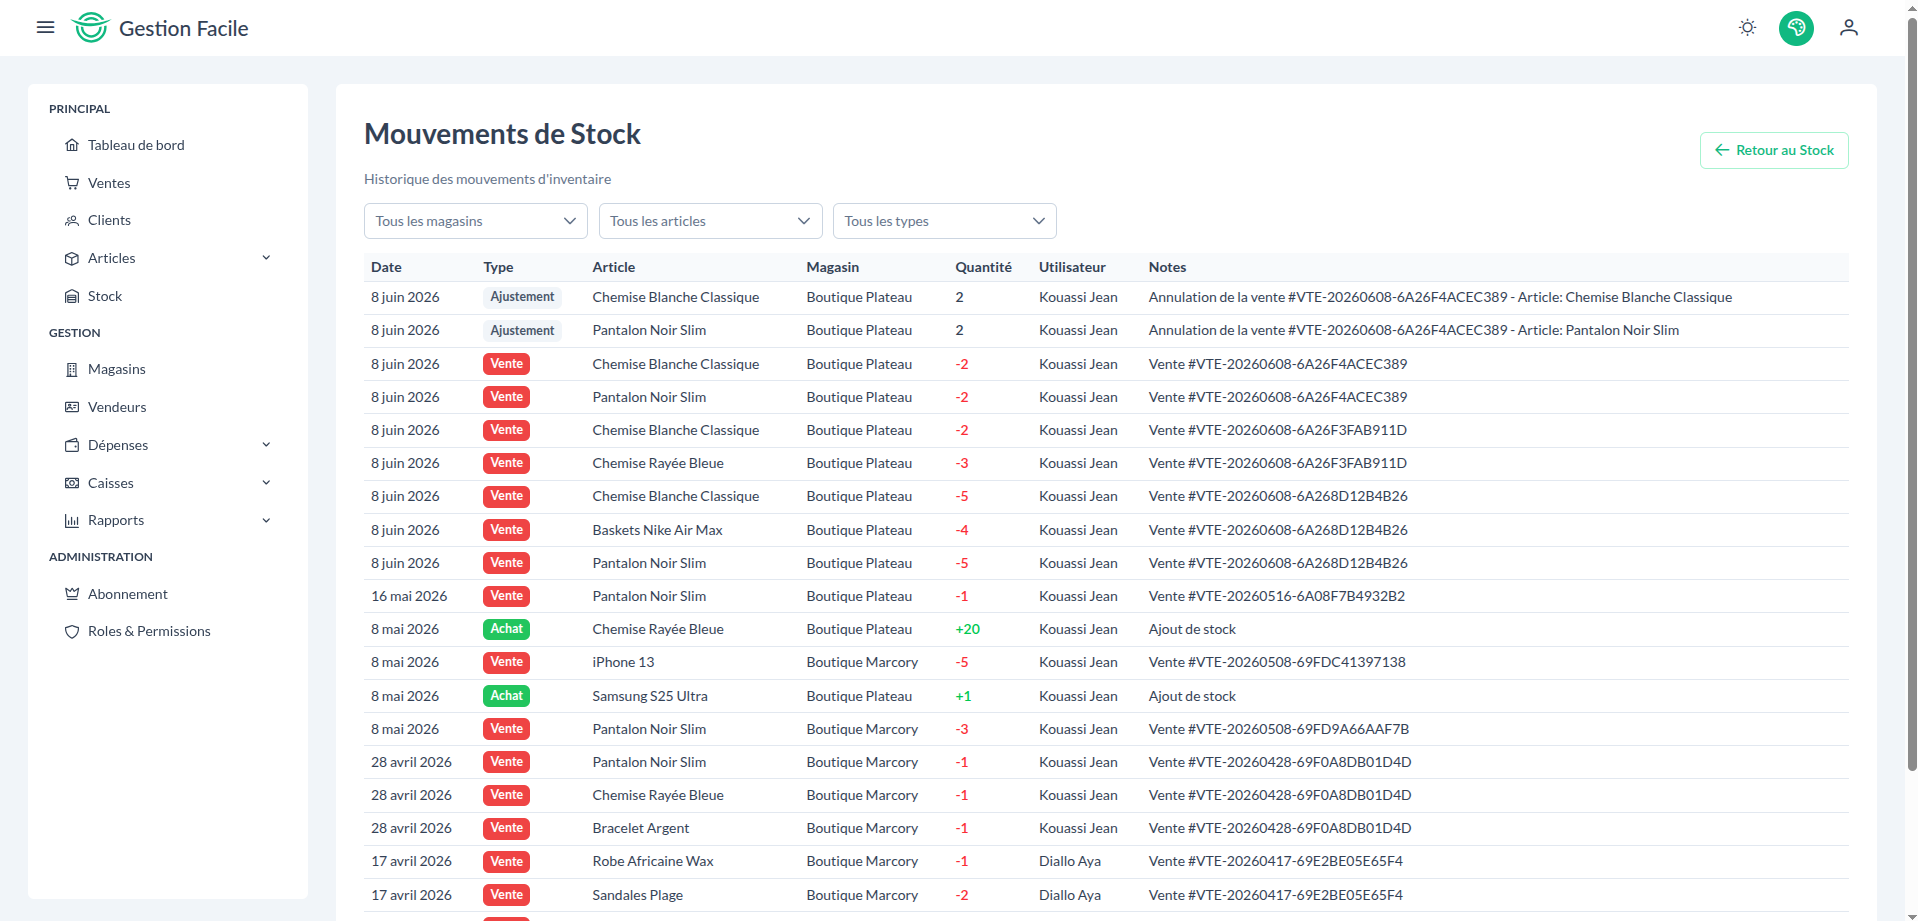Open the Tous les magasins dropdown
The height and width of the screenshot is (921, 1918).
click(x=476, y=221)
